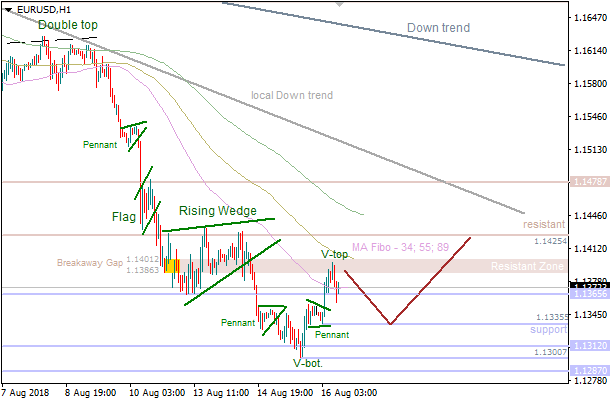Screen dimensions: 610x400
Task: Click the '10 Aug 03:00' time axis label
Action: (159, 392)
